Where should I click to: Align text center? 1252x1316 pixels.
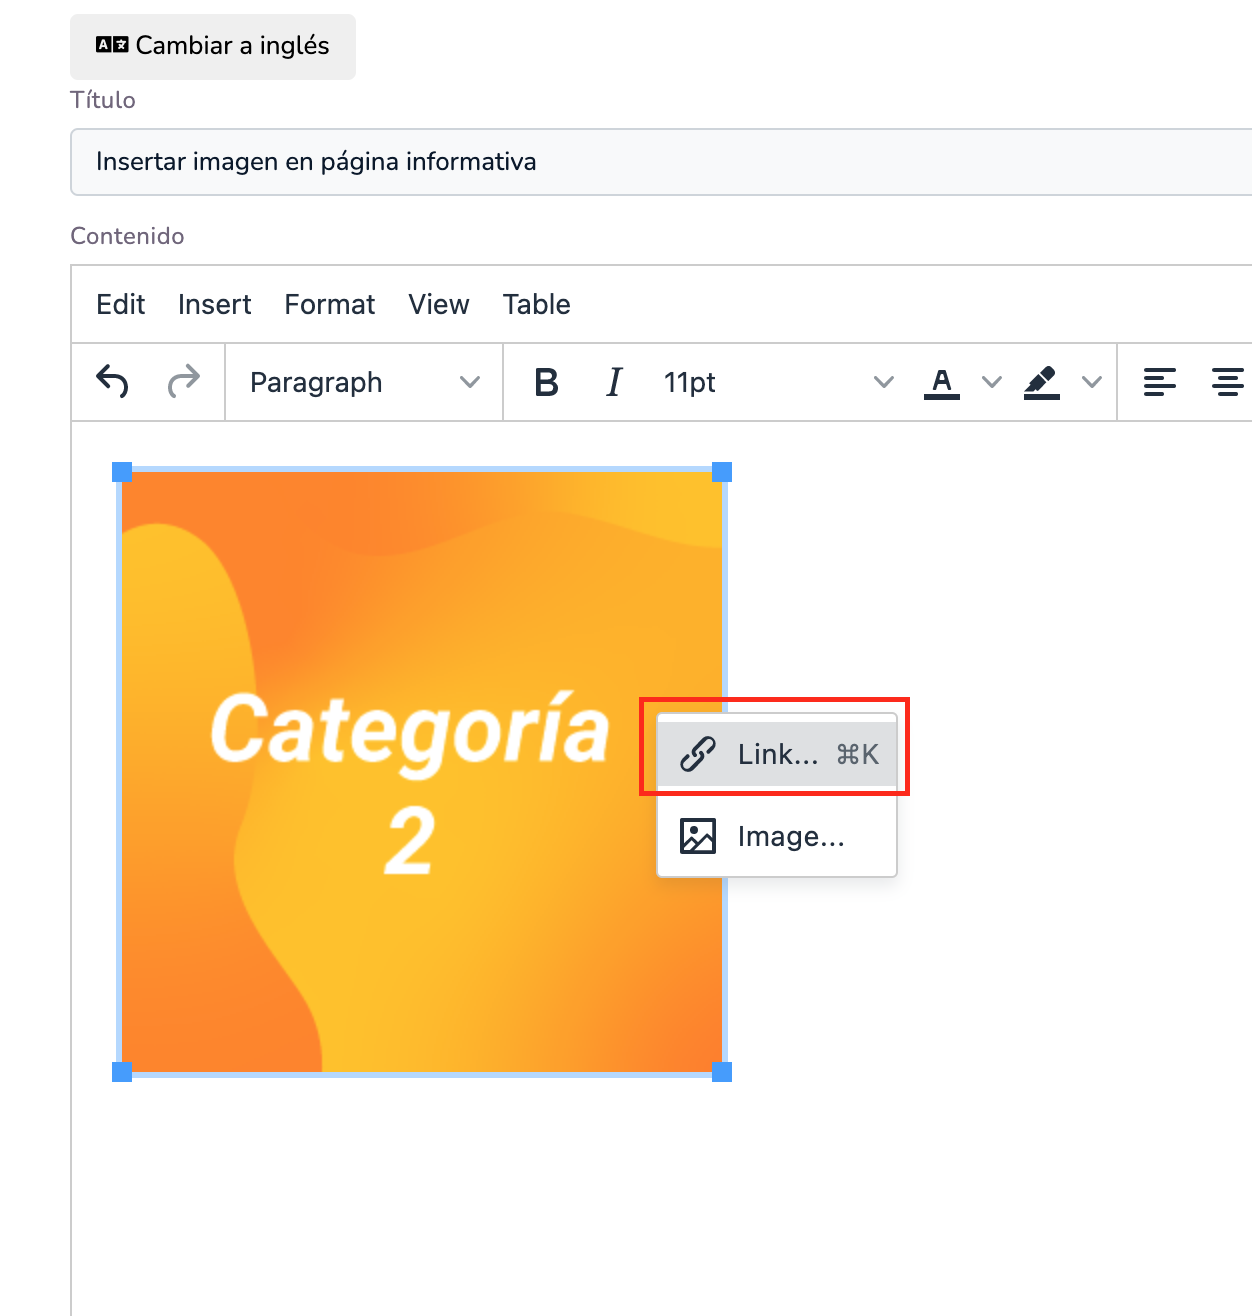pyautogui.click(x=1228, y=382)
